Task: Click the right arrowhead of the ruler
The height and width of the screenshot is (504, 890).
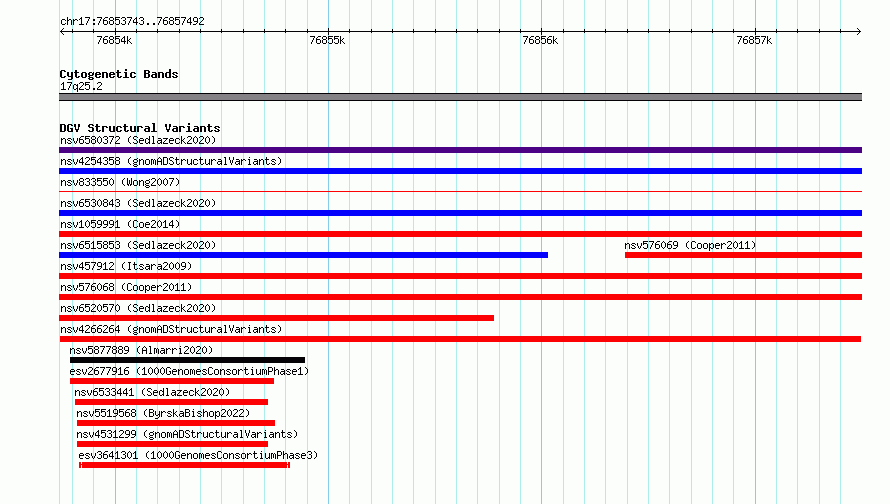Action: click(859, 31)
